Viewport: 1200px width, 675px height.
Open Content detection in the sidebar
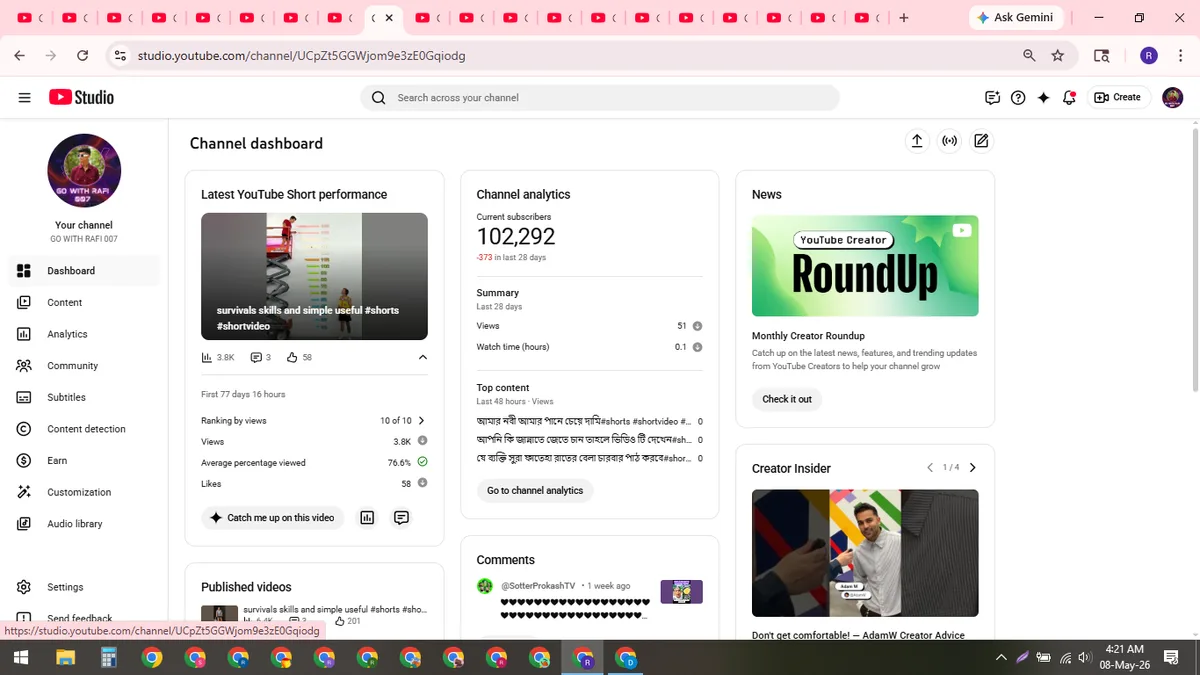(84, 429)
